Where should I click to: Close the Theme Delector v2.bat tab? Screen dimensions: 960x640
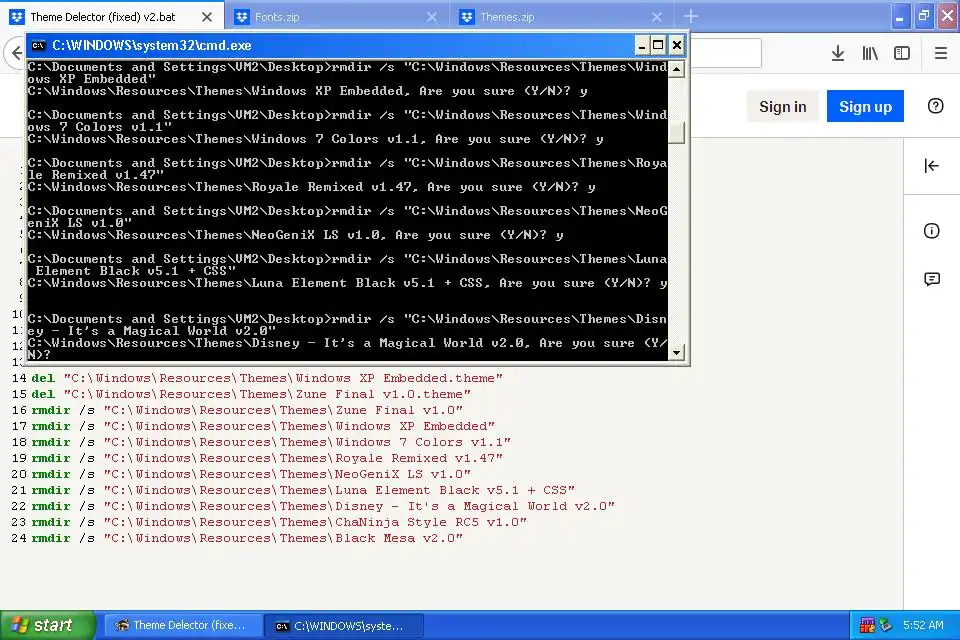[x=207, y=17]
